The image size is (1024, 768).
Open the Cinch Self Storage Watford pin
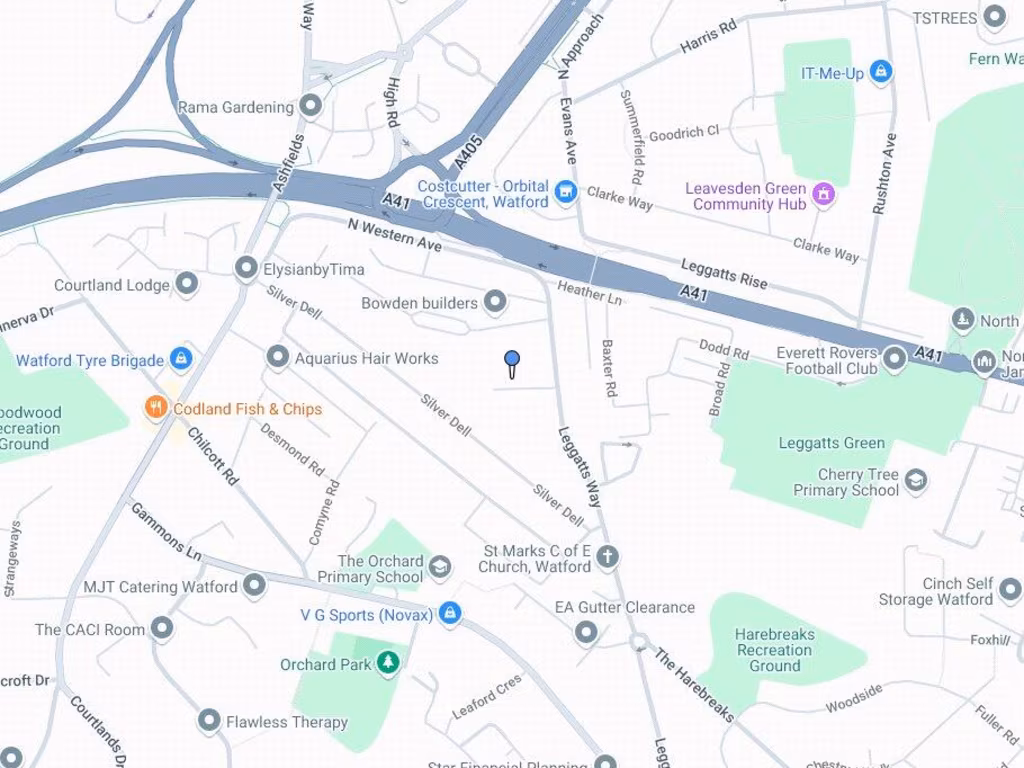coord(1010,590)
